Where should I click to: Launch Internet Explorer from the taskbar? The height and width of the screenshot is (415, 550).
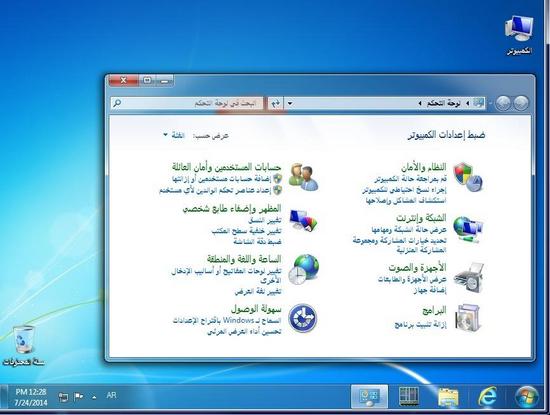[487, 397]
